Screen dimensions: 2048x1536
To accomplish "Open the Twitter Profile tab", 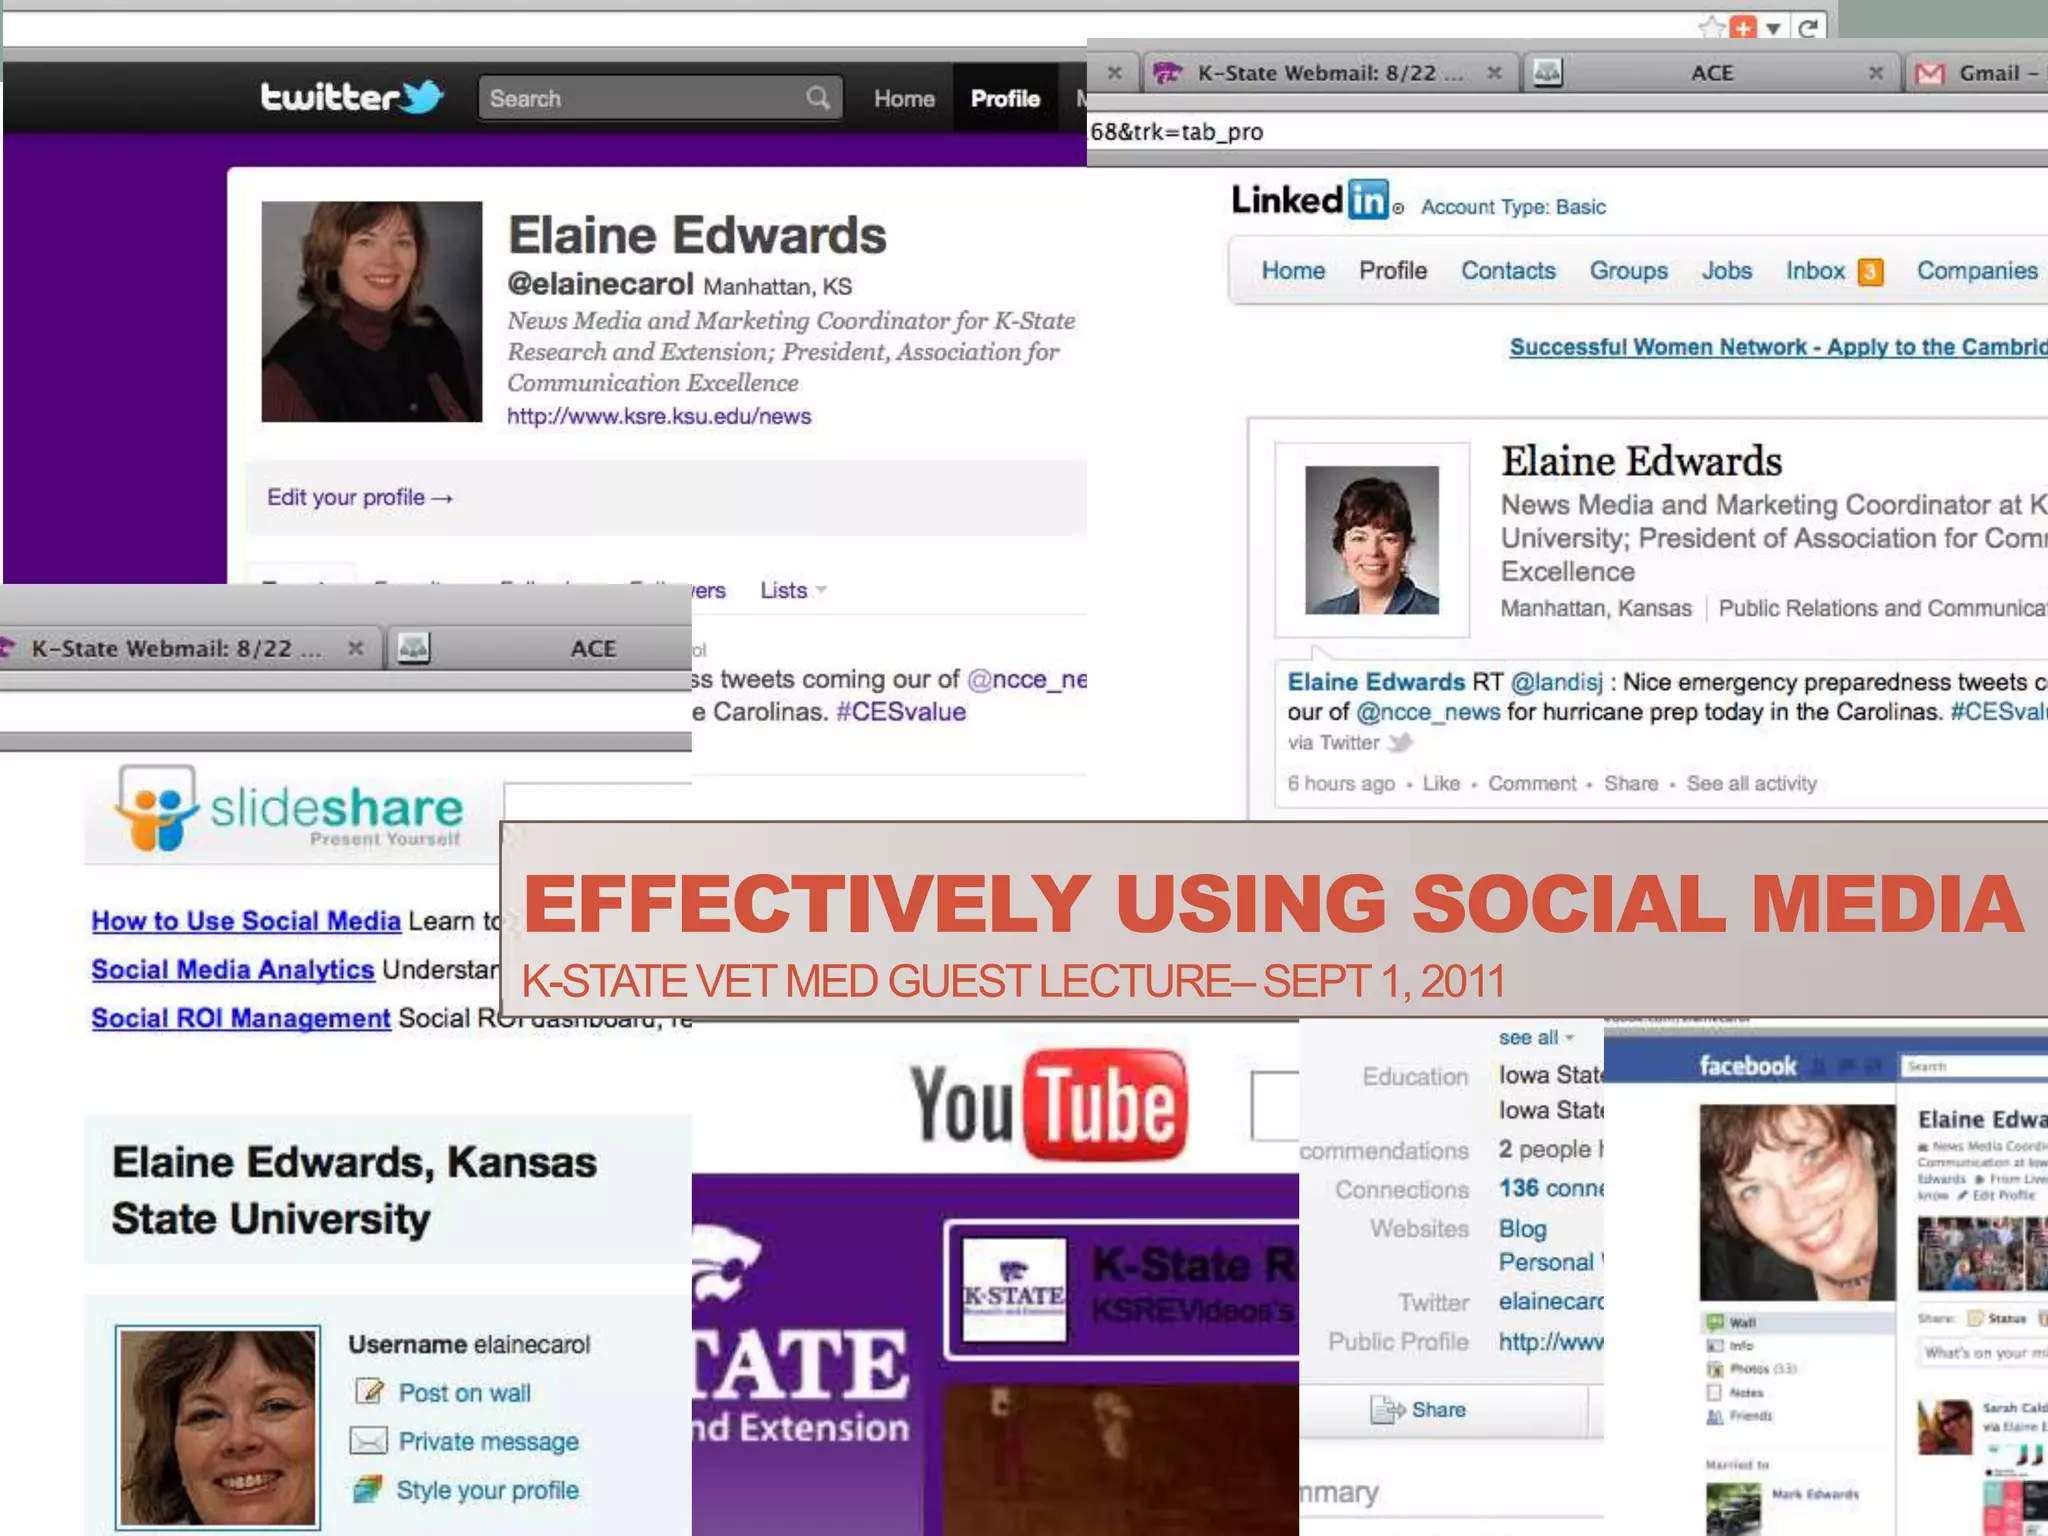I will [x=1005, y=98].
